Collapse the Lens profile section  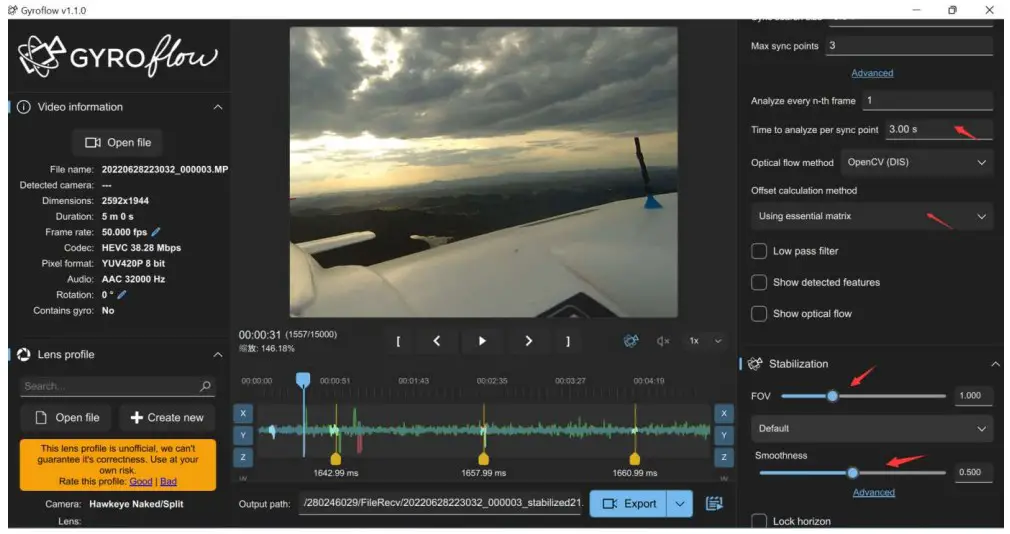[218, 354]
